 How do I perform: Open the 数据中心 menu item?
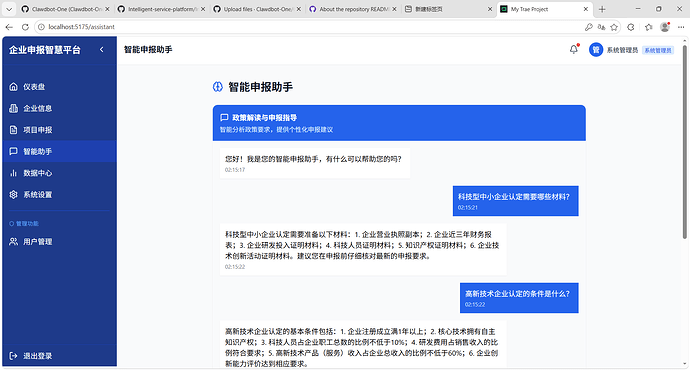click(x=59, y=173)
